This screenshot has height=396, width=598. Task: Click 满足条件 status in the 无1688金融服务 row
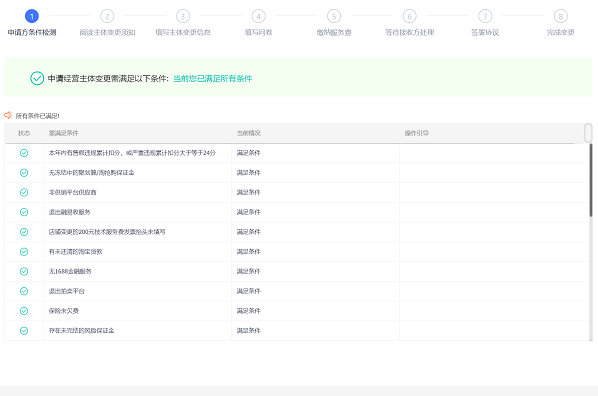tap(249, 271)
